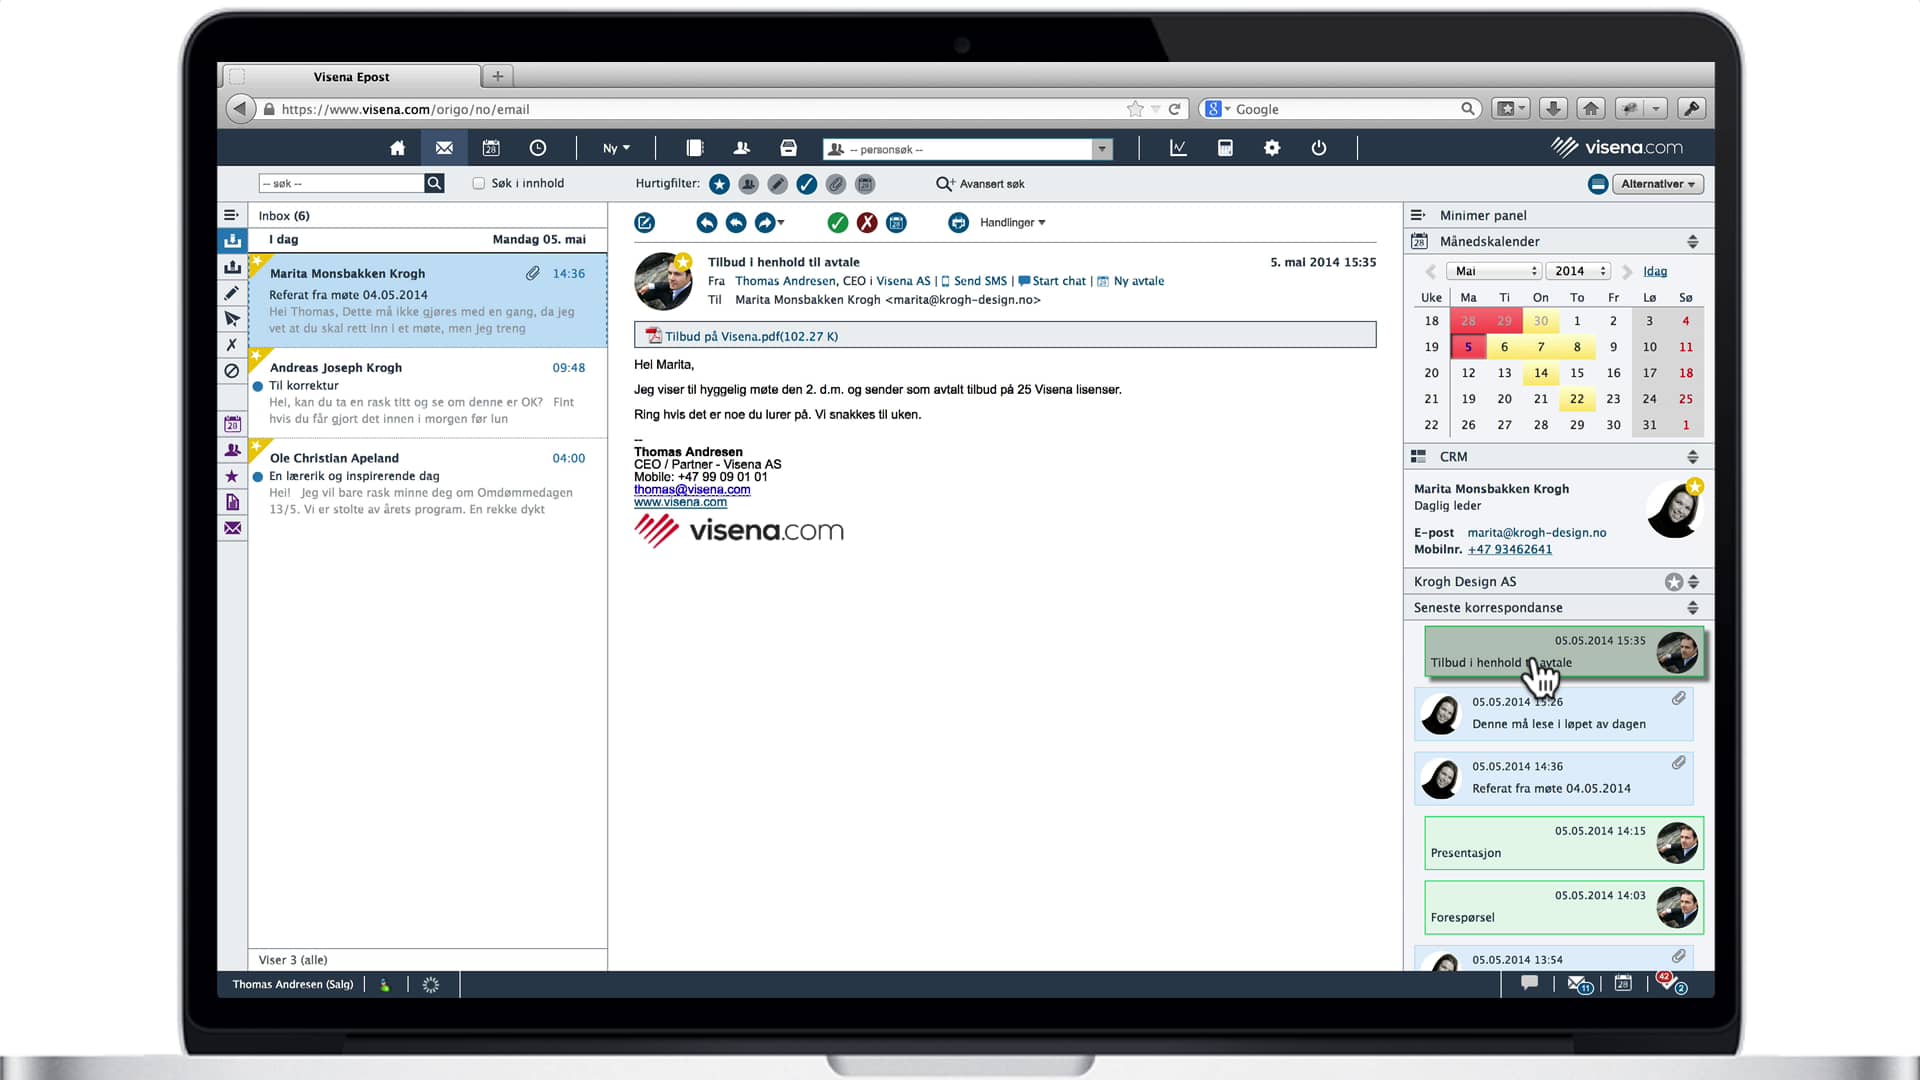Open the notebook icon in top navigation
Image resolution: width=1920 pixels, height=1080 pixels.
click(695, 148)
